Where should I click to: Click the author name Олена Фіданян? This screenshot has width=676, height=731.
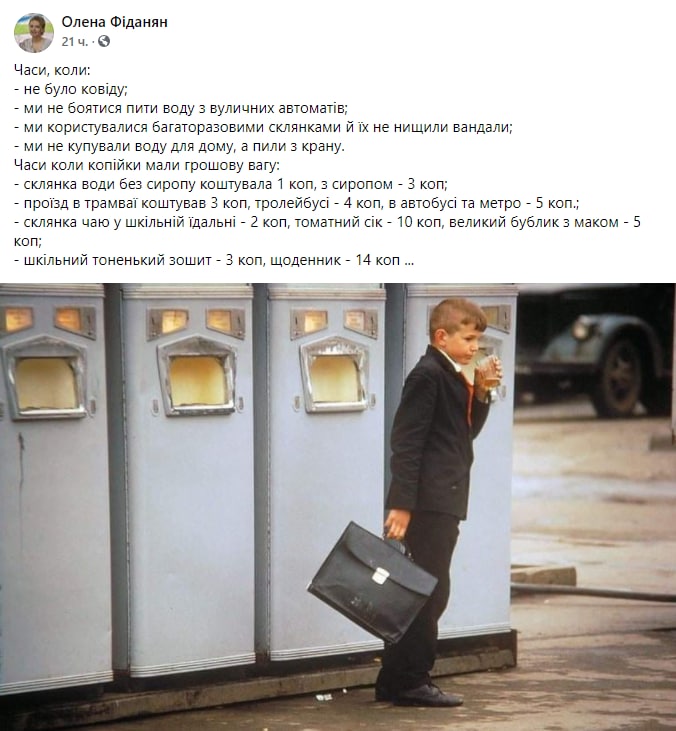click(x=115, y=22)
